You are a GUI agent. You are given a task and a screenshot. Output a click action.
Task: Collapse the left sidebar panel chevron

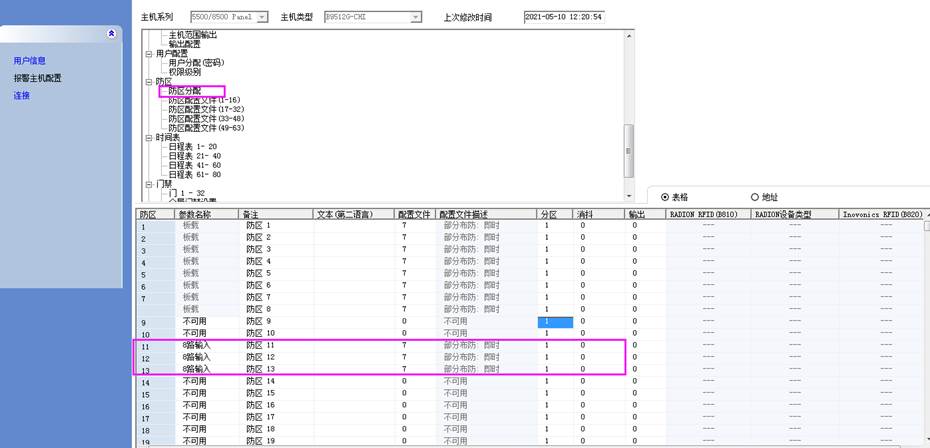[111, 34]
